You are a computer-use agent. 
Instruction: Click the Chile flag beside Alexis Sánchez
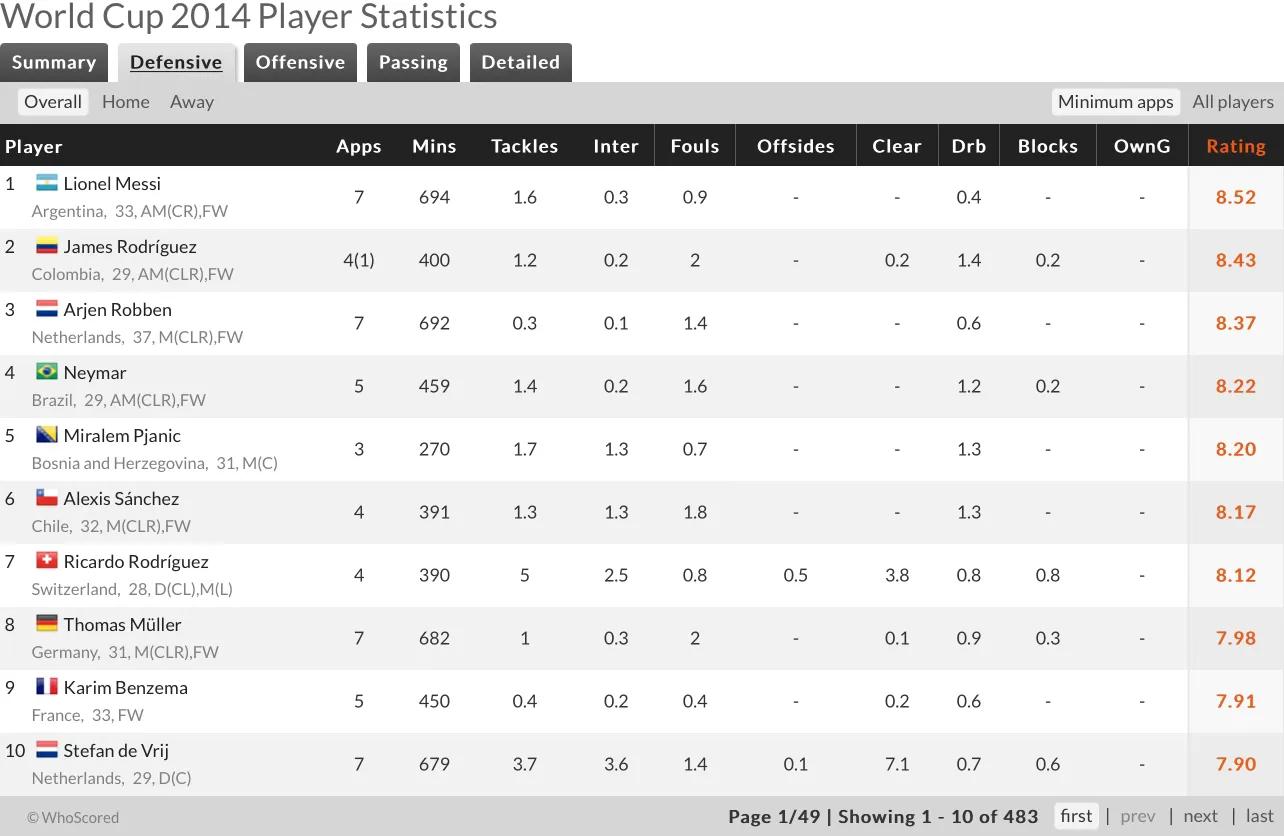(46, 498)
